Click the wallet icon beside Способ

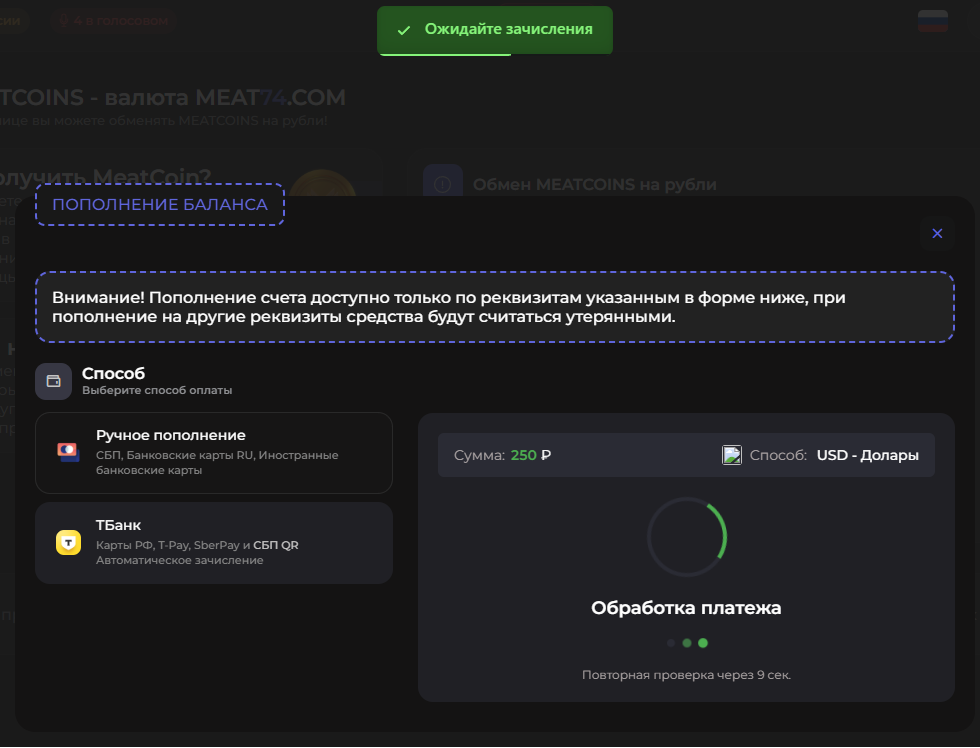point(54,381)
